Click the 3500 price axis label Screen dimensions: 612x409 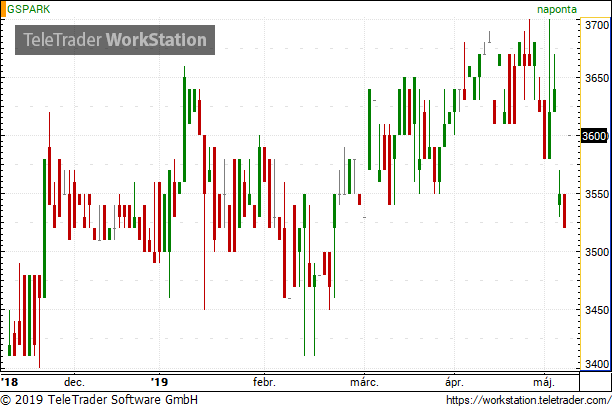pos(597,252)
